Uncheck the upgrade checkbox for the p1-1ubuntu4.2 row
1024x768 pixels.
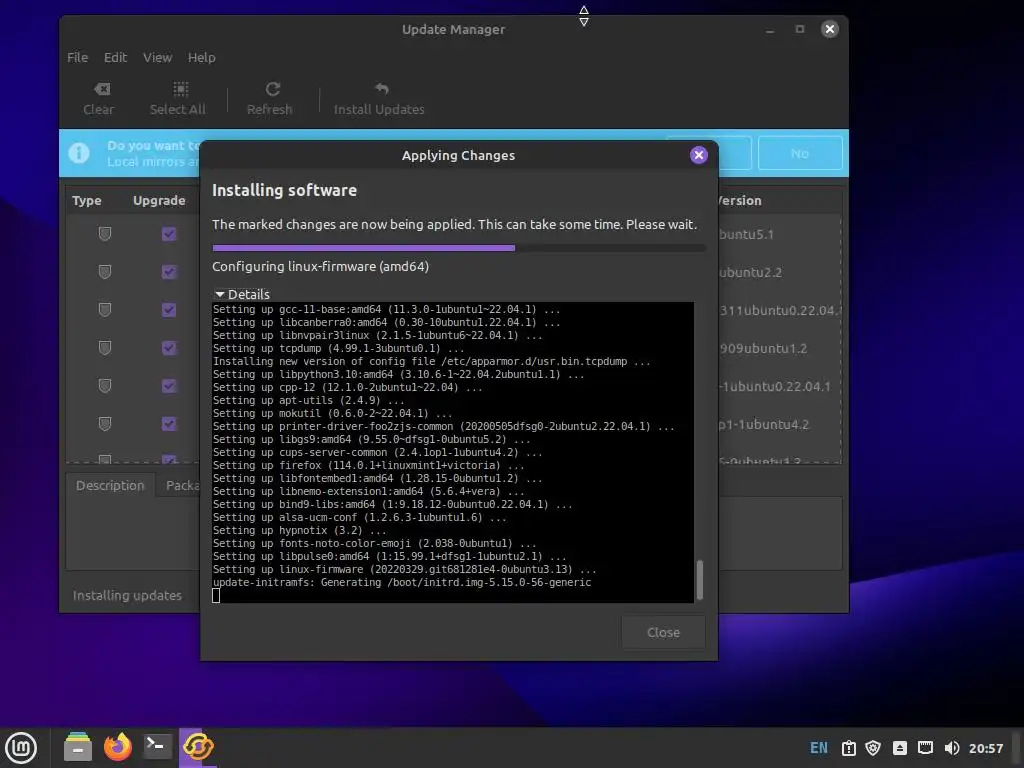tap(169, 424)
